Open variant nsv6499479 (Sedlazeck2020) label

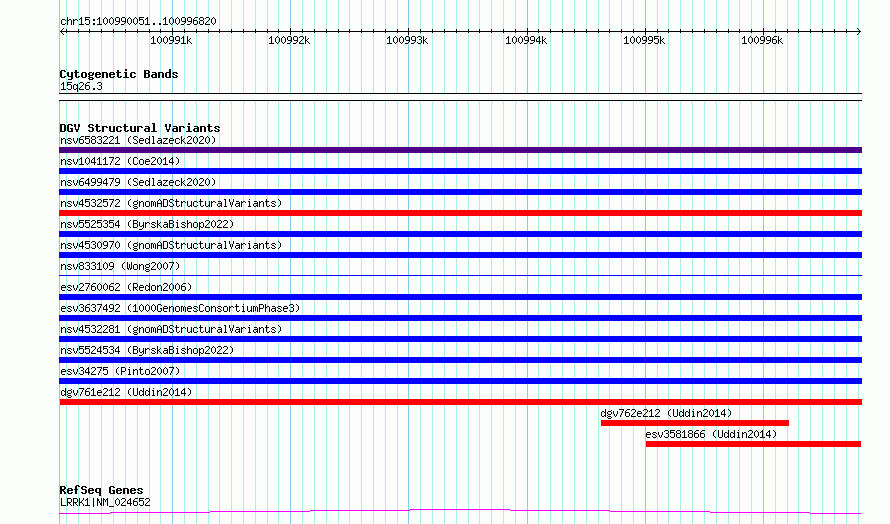pos(138,182)
